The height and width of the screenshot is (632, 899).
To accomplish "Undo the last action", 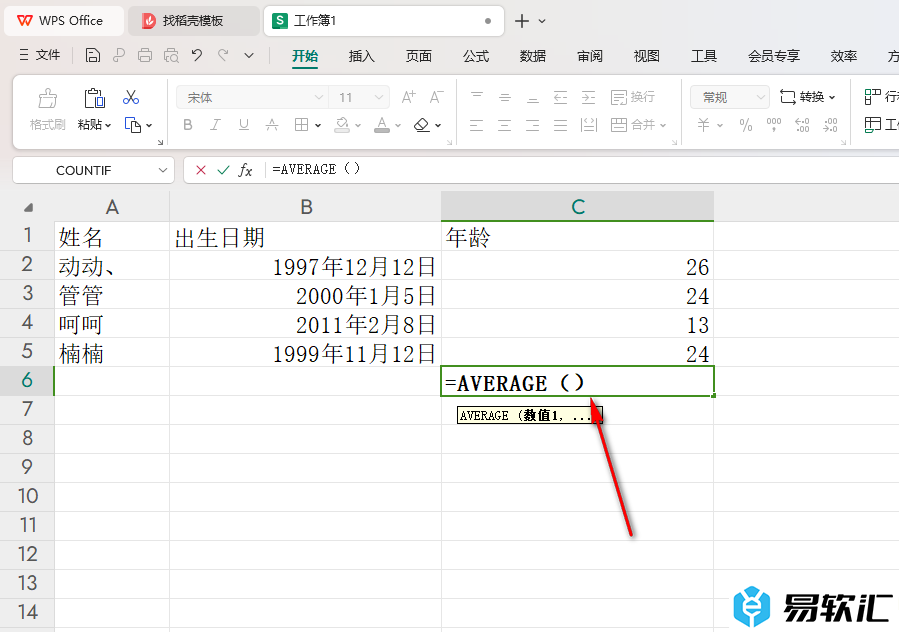I will point(197,55).
